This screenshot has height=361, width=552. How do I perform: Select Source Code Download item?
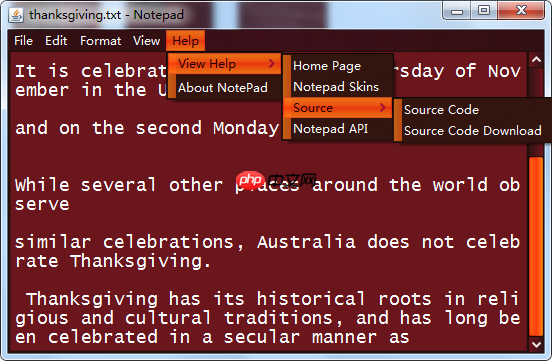pos(473,131)
